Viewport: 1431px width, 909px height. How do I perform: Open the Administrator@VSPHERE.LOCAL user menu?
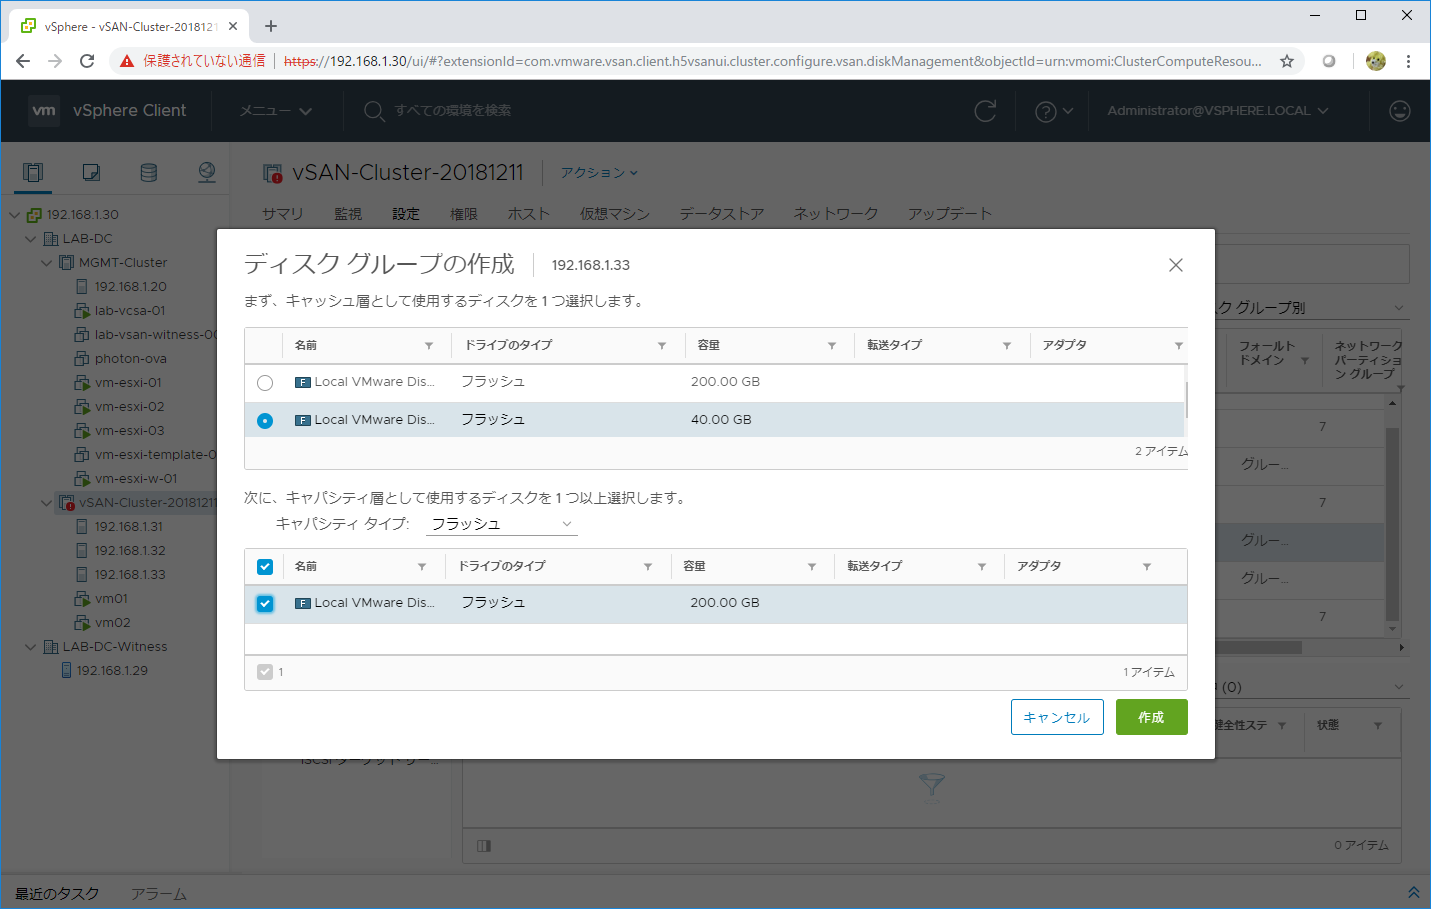1218,111
